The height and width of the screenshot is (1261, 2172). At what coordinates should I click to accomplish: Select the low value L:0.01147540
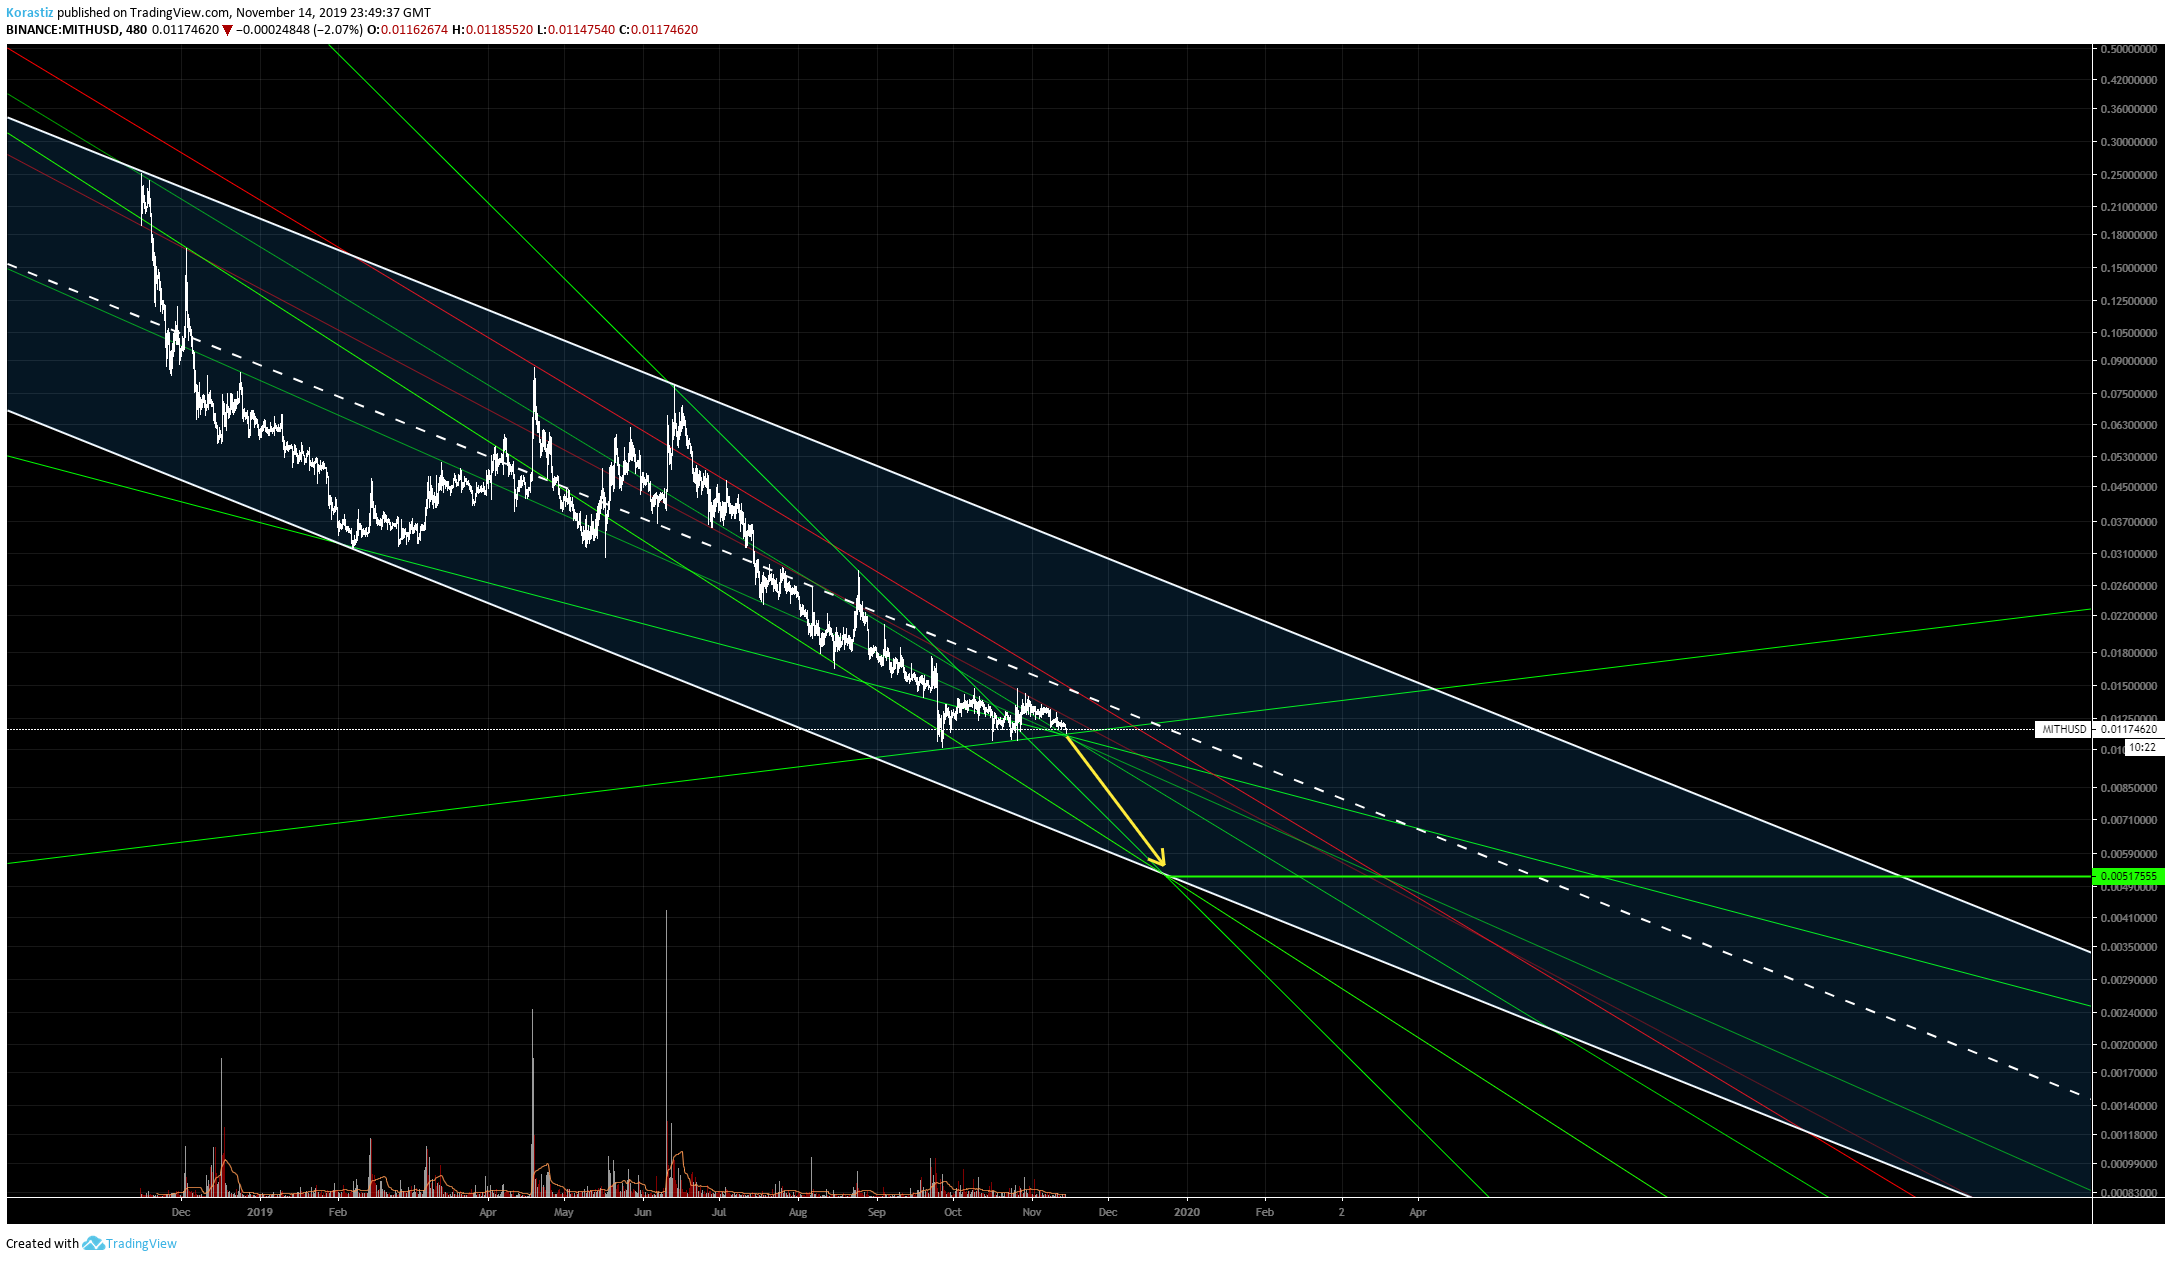576,30
